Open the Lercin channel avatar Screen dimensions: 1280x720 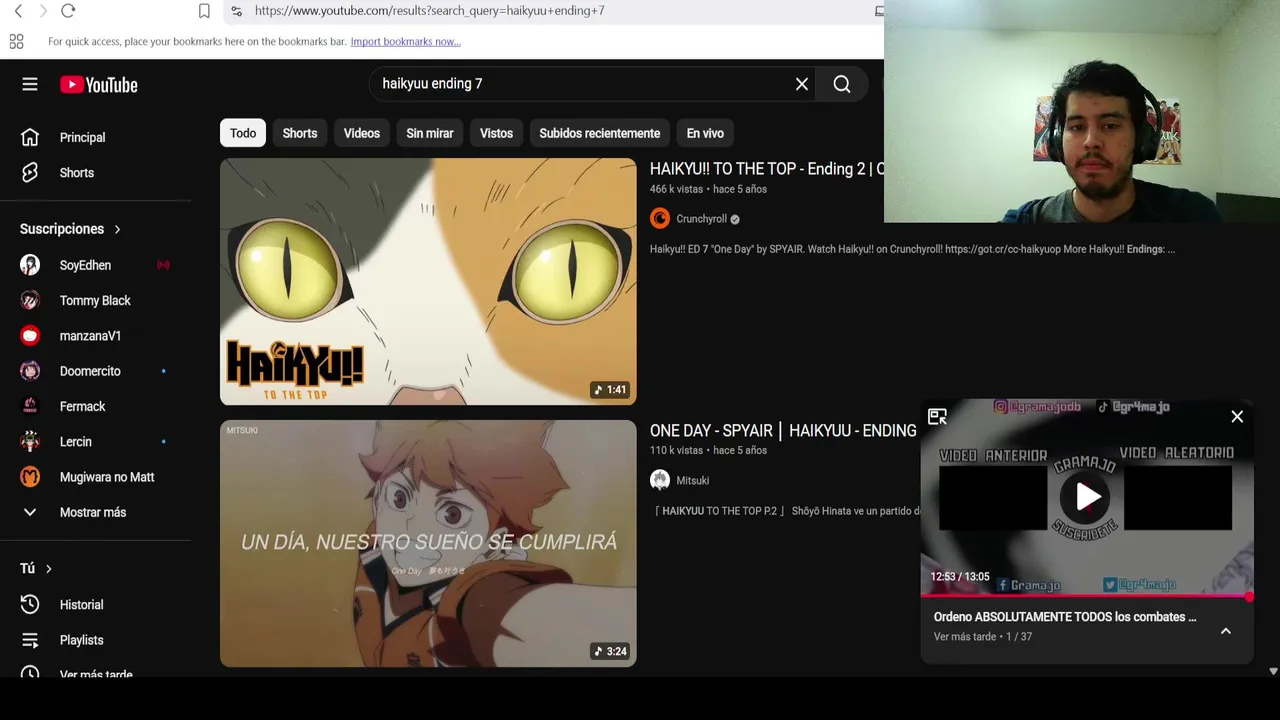tap(30, 442)
